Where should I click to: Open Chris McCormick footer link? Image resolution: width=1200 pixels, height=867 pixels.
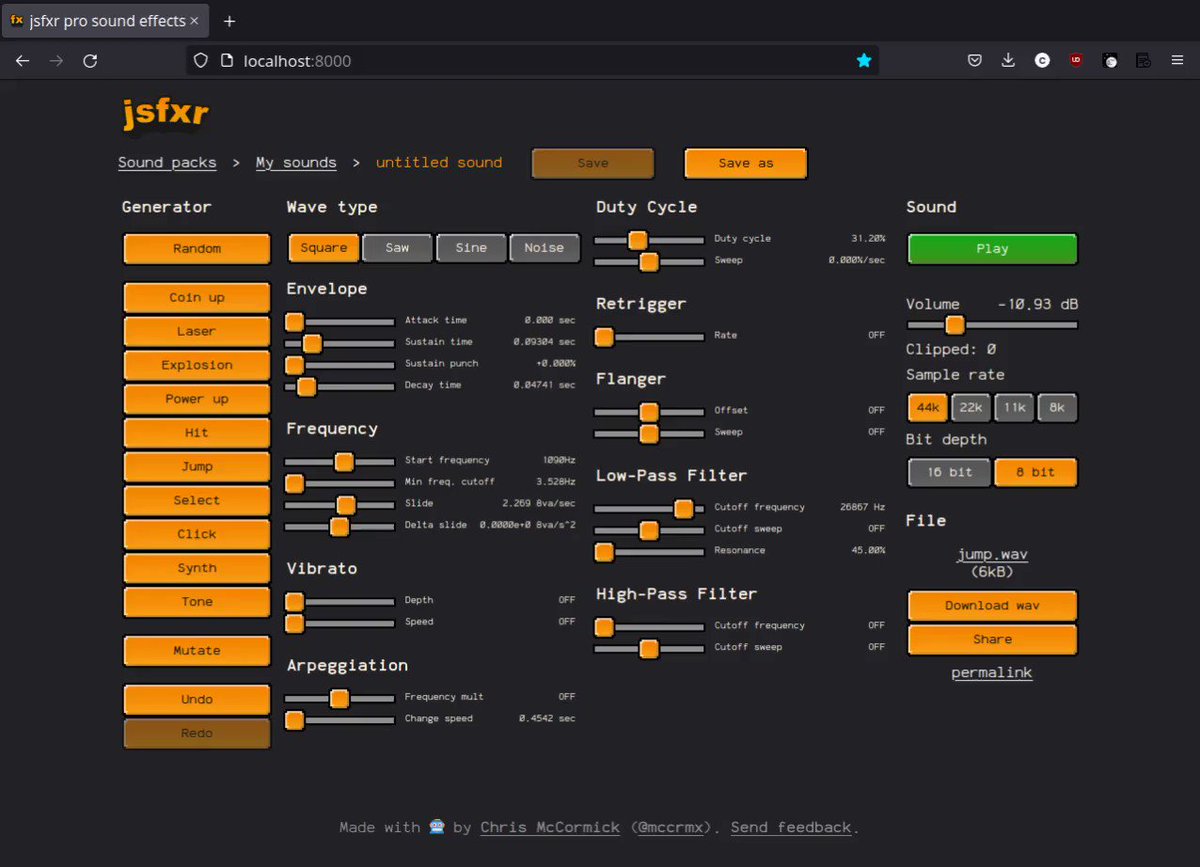pyautogui.click(x=550, y=827)
